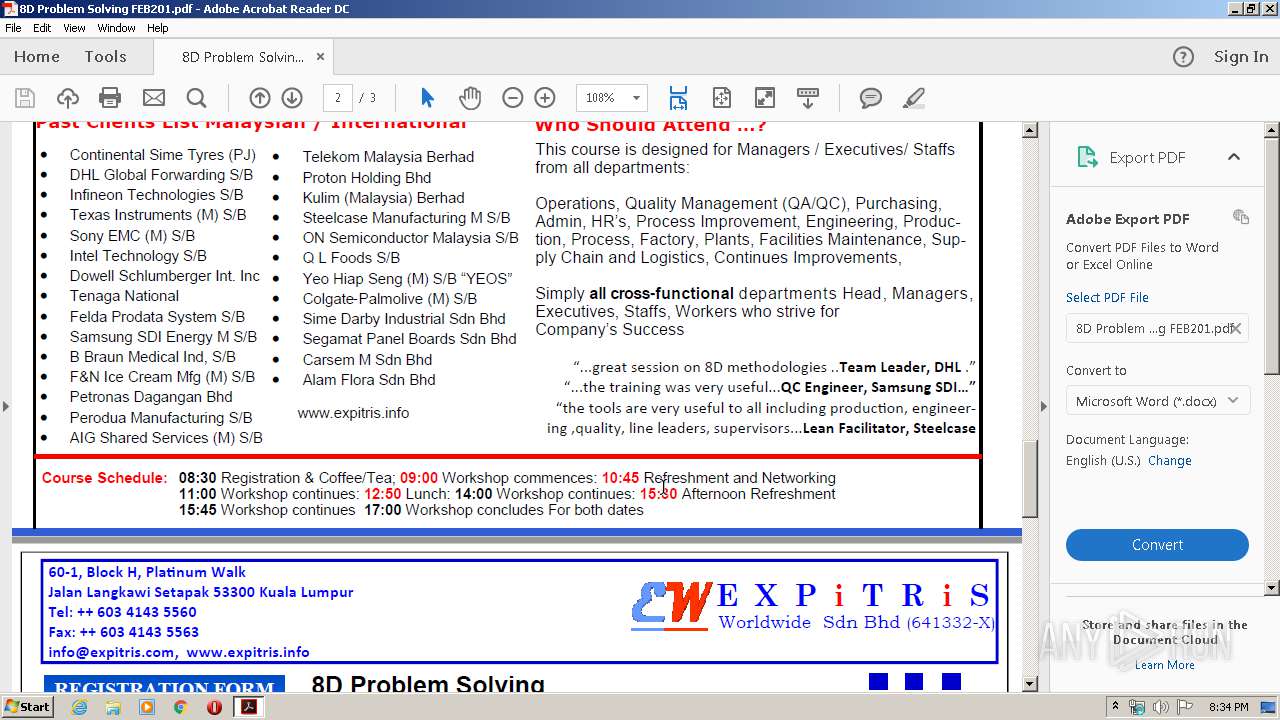Open the zoom level 108% dropdown
This screenshot has width=1280, height=720.
[635, 98]
